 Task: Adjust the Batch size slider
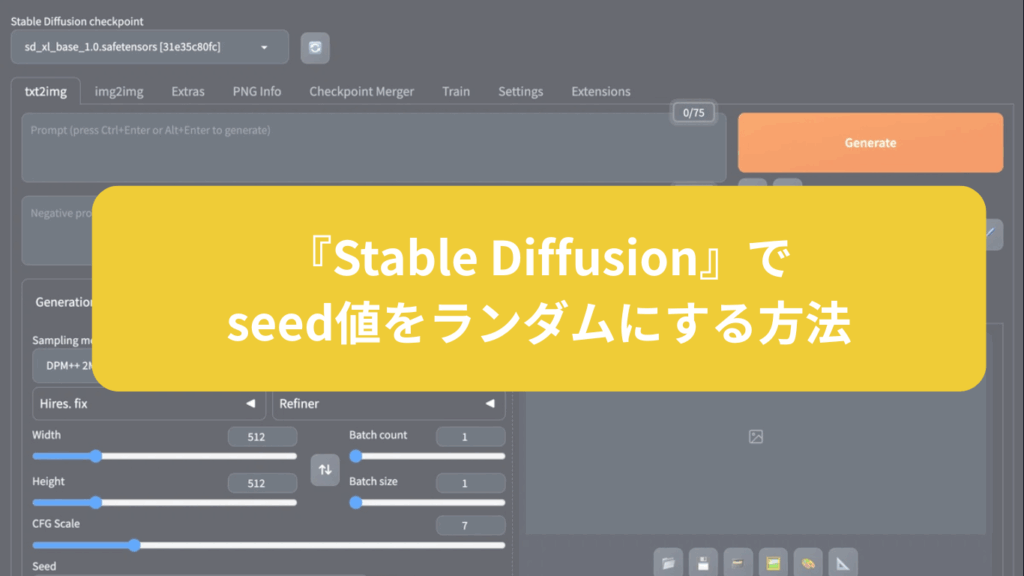tap(427, 502)
